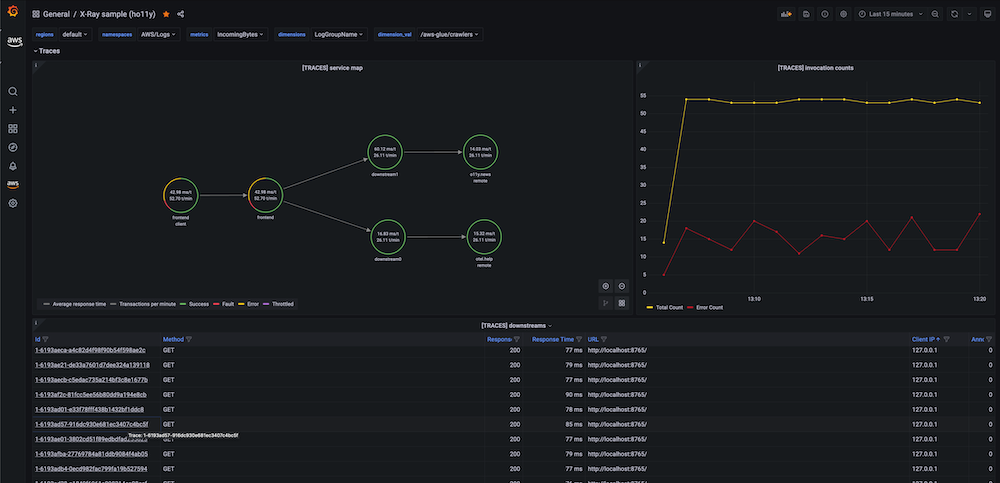1000x483 pixels.
Task: Open the Dashboards grid icon in sidebar
Action: click(13, 128)
